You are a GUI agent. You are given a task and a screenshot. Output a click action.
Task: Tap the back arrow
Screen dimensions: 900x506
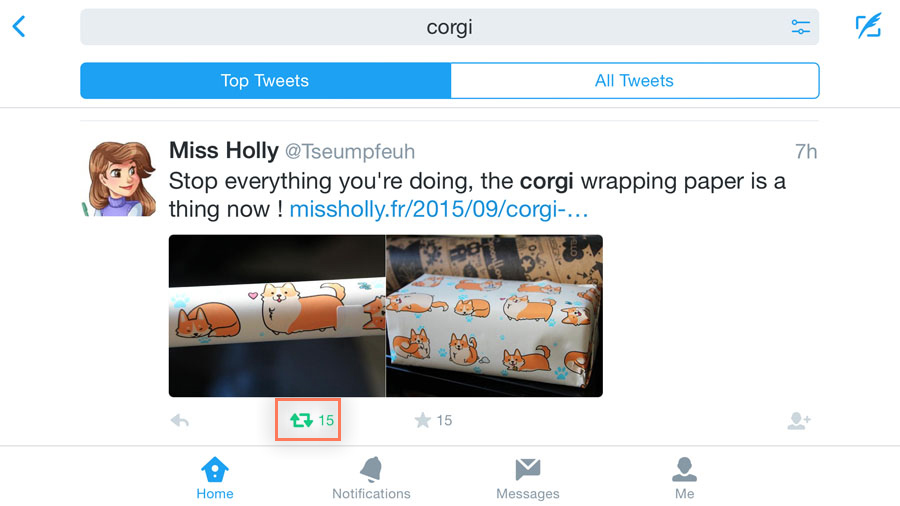point(19,27)
